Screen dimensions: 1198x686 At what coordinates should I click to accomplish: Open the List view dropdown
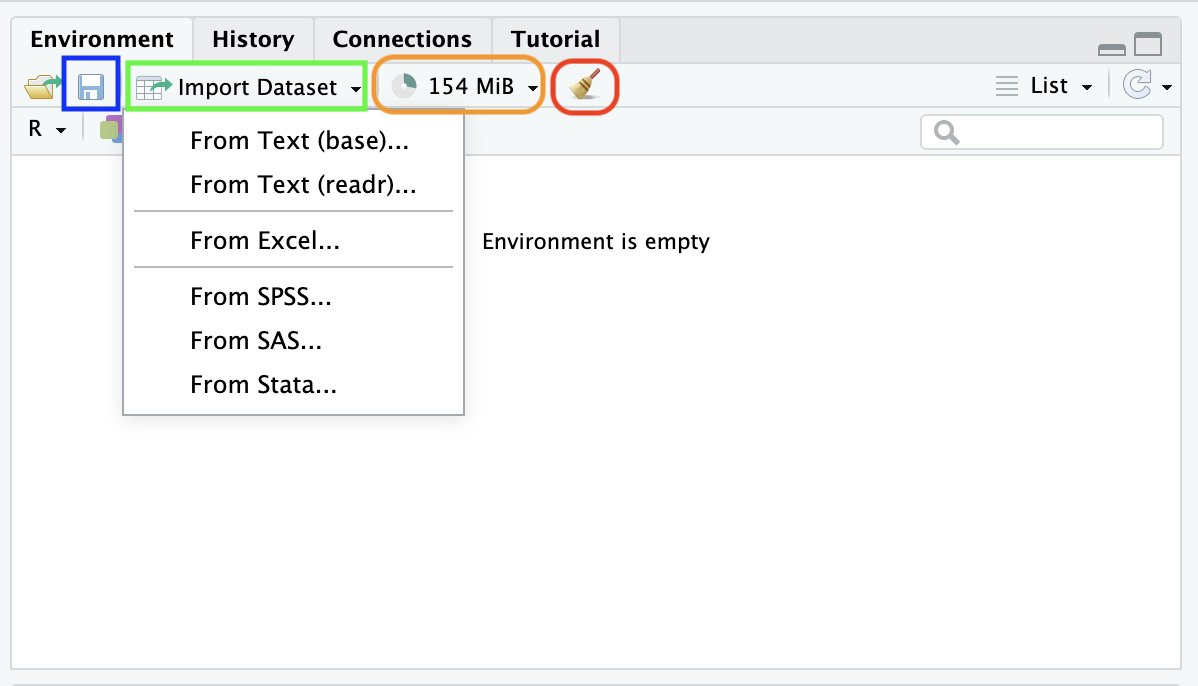pyautogui.click(x=1045, y=86)
